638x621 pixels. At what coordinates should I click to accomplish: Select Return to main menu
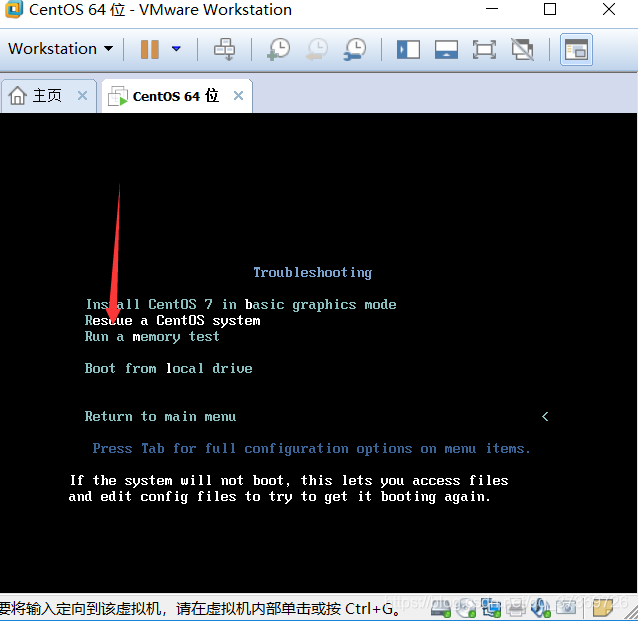coord(160,416)
